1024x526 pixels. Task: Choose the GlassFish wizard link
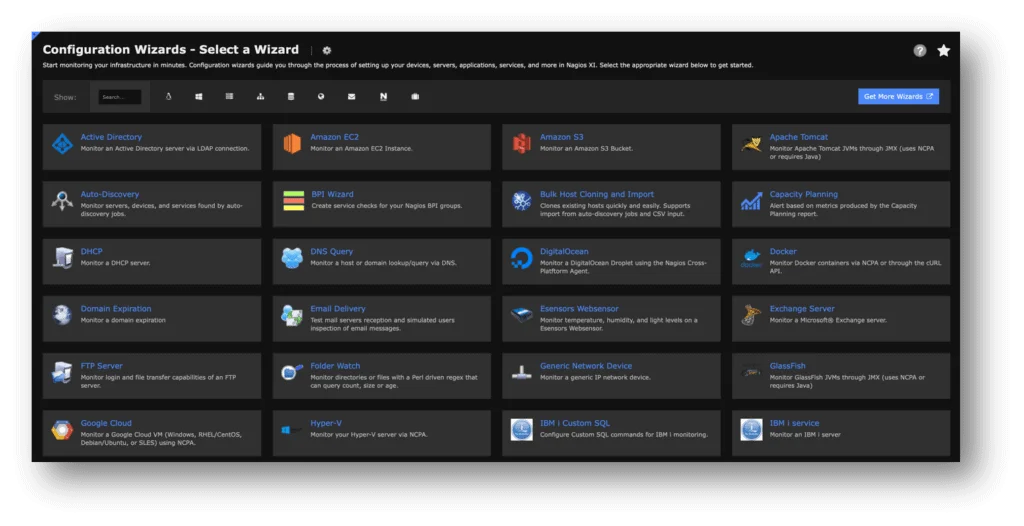pyautogui.click(x=788, y=366)
